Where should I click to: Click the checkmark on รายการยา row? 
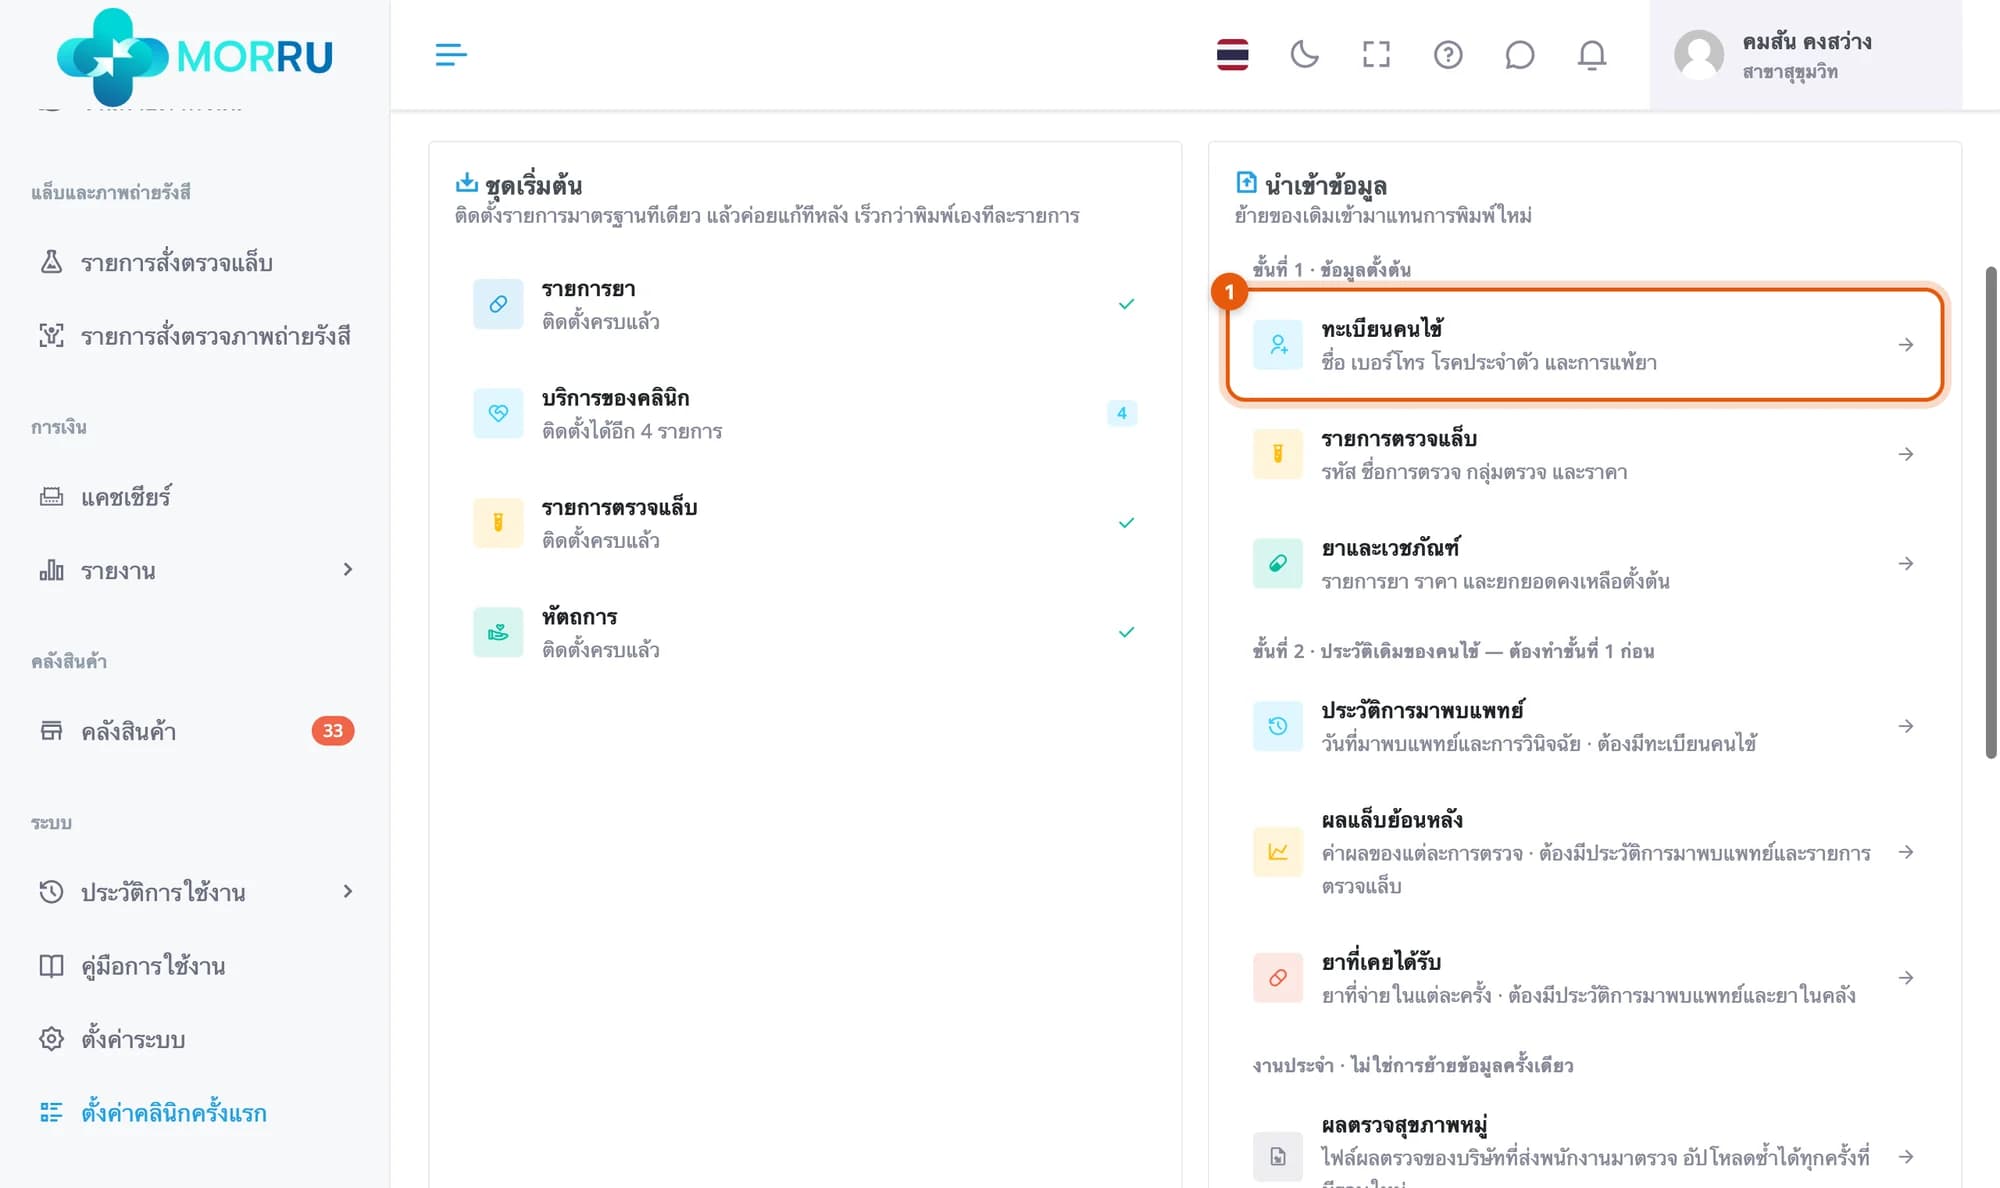(x=1126, y=304)
